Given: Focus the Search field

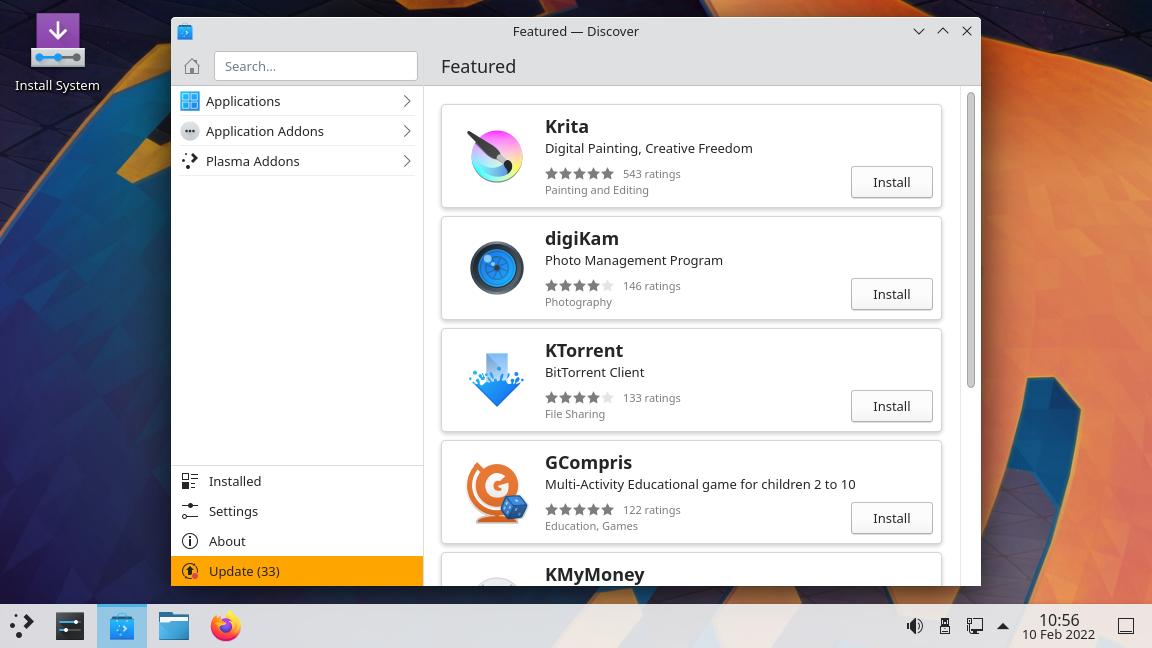Looking at the screenshot, I should pos(316,66).
